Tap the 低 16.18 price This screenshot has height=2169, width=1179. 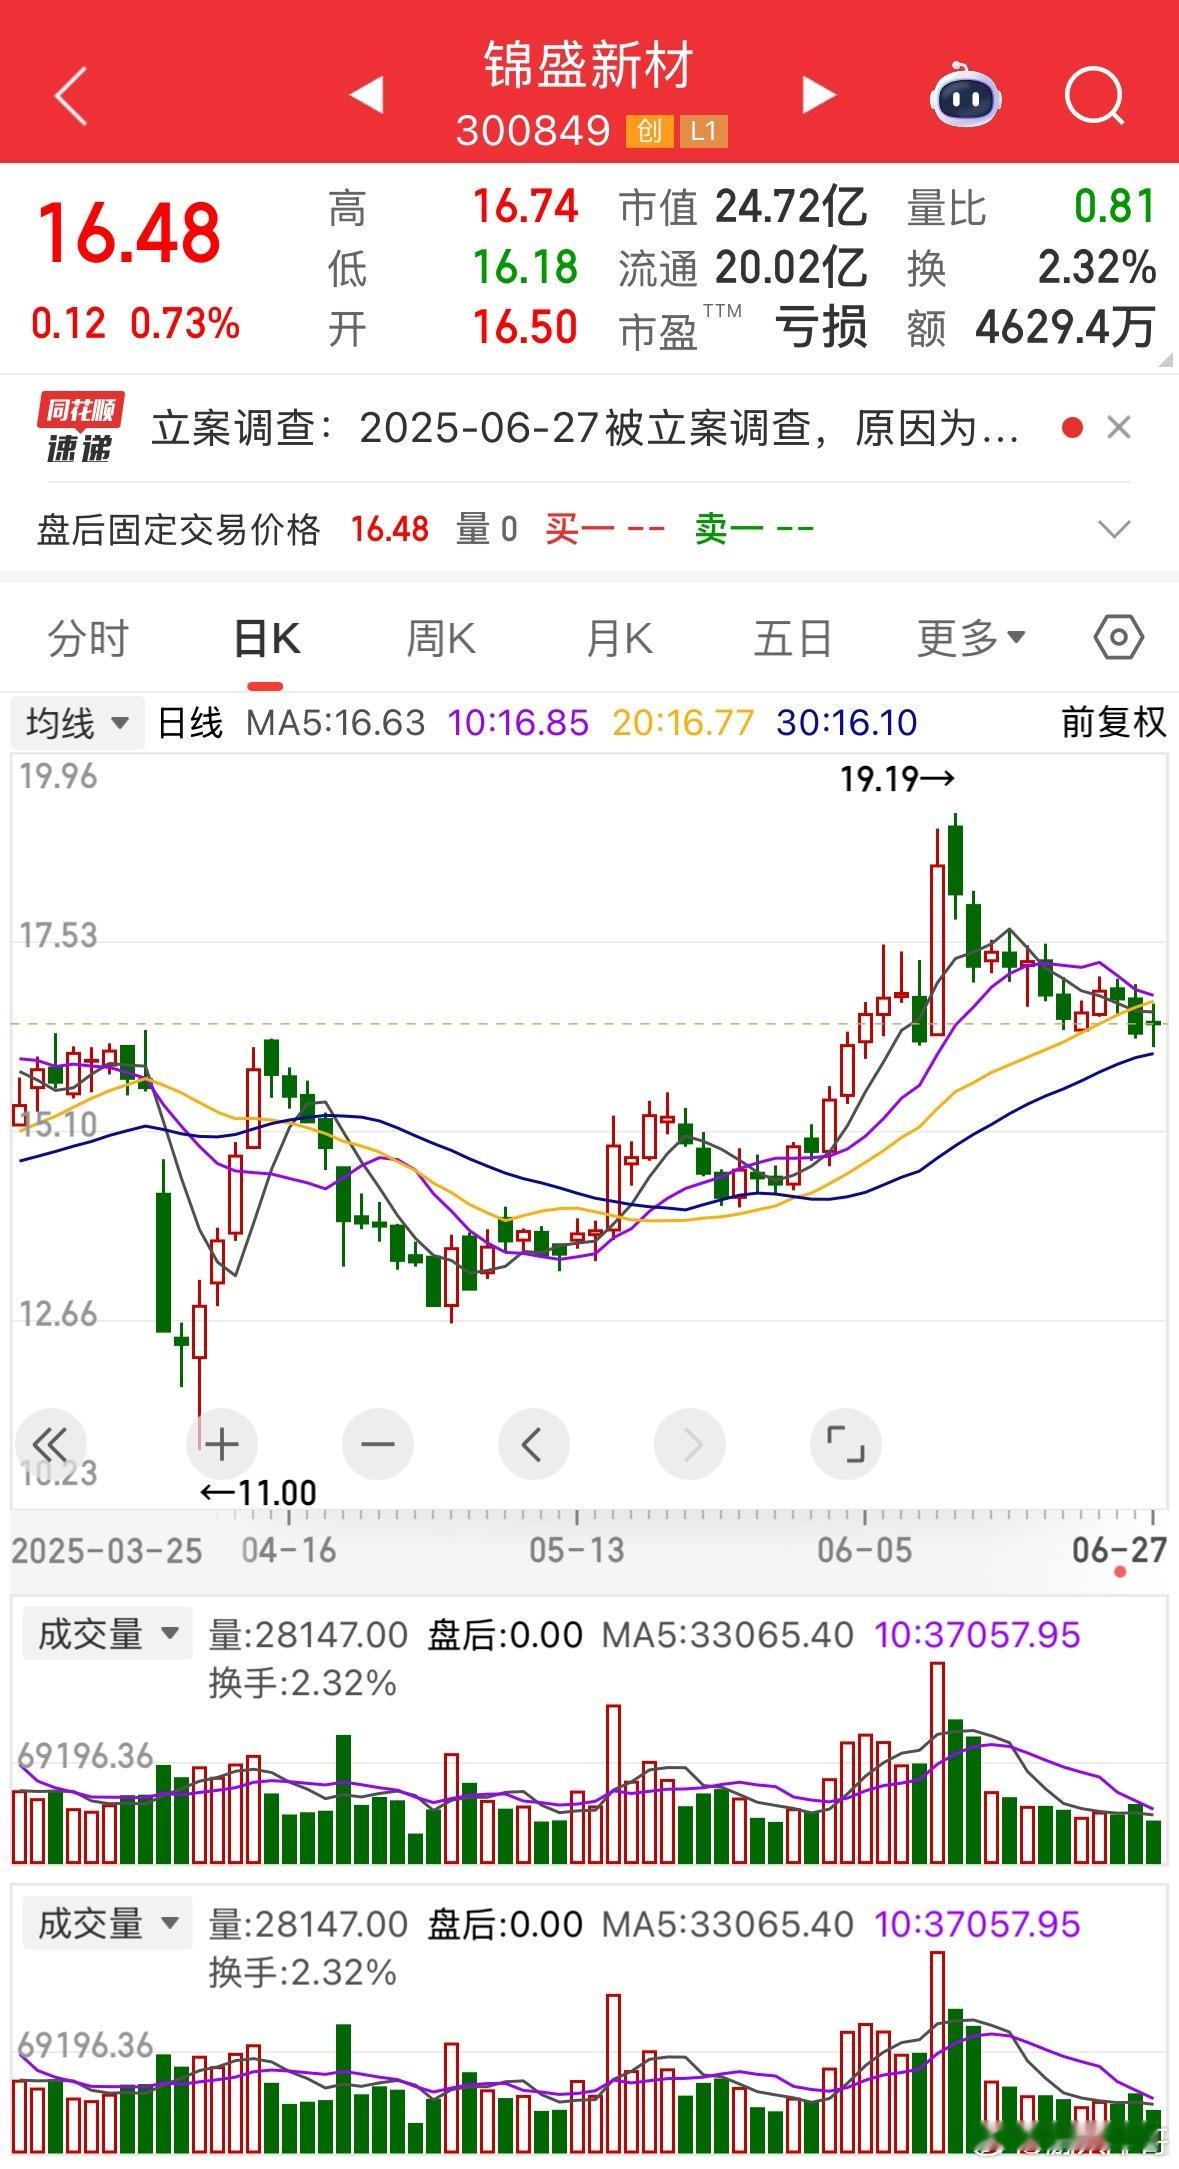pyautogui.click(x=453, y=267)
